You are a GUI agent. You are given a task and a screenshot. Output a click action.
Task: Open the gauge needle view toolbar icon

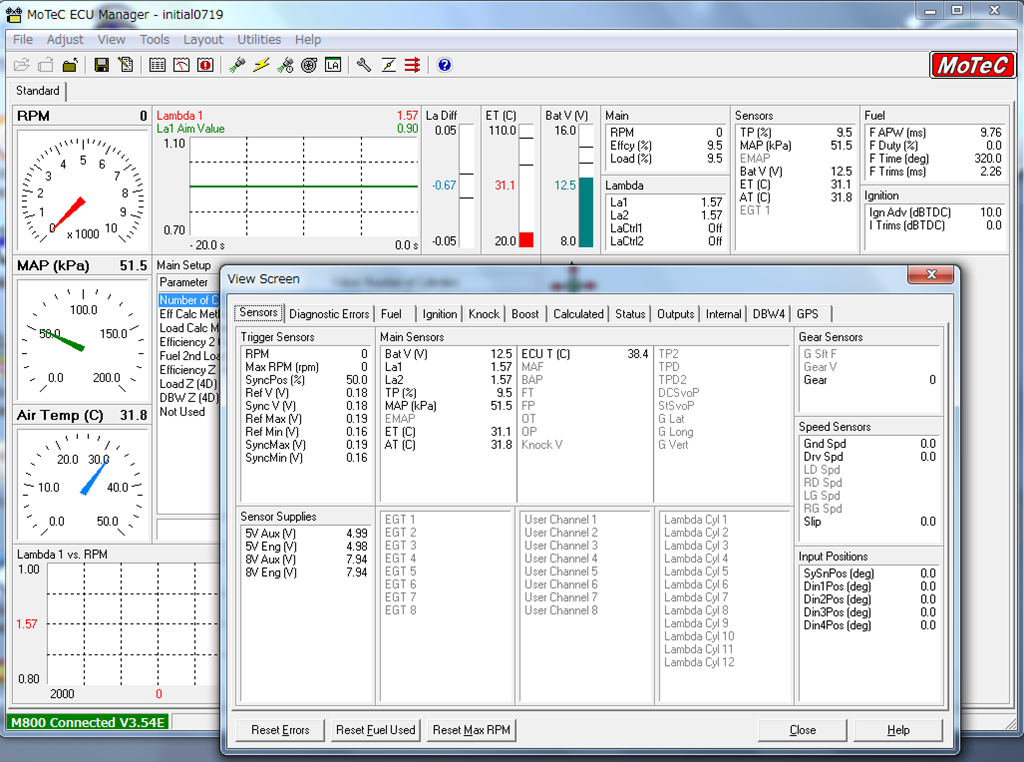click(181, 65)
